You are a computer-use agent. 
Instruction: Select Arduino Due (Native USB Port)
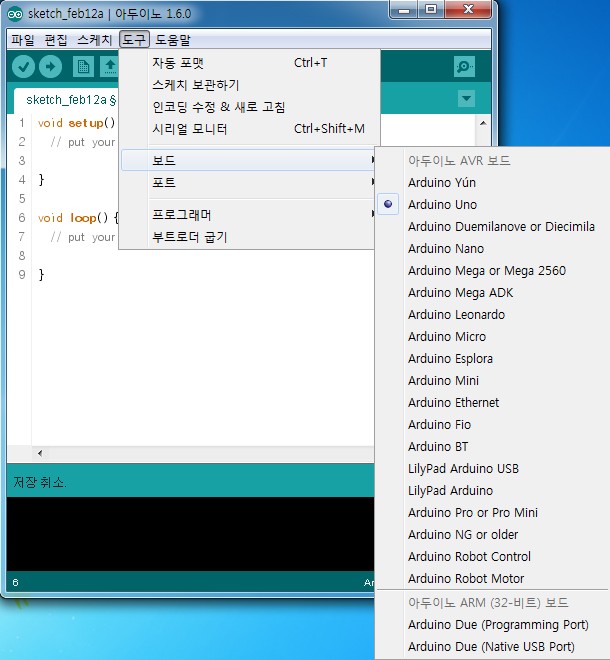coord(491,647)
